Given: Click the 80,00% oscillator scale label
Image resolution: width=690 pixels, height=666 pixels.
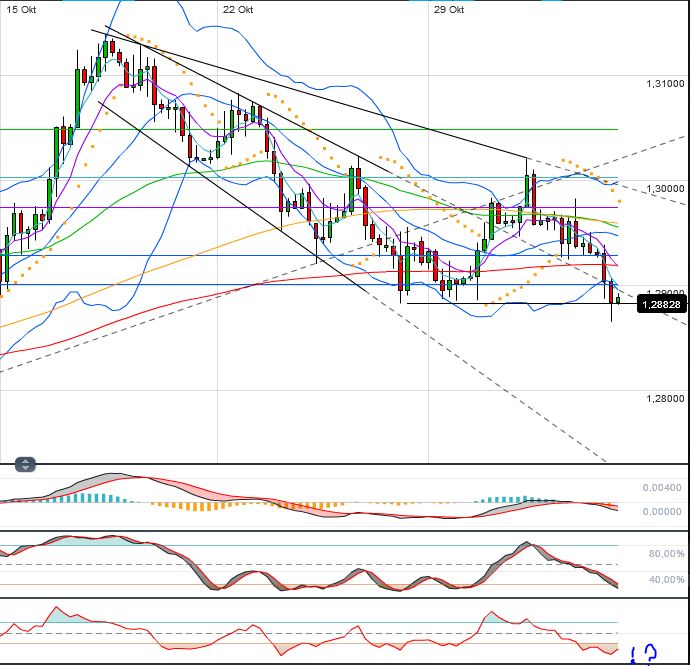Looking at the screenshot, I should [x=666, y=554].
